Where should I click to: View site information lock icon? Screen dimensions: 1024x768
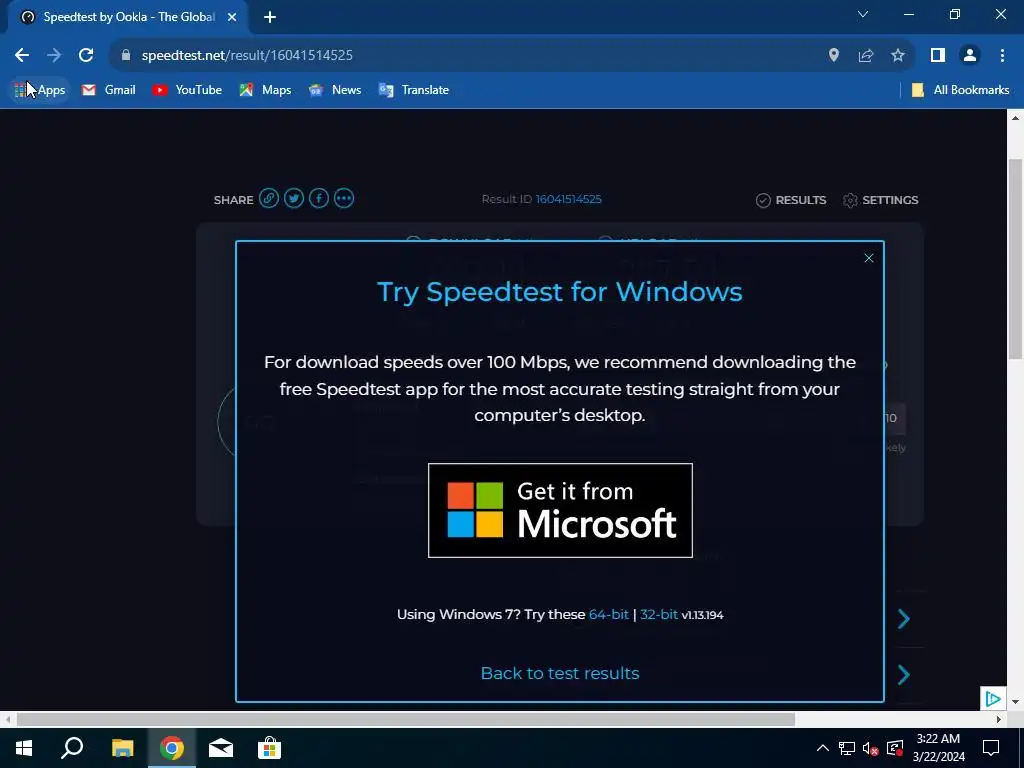click(x=126, y=55)
